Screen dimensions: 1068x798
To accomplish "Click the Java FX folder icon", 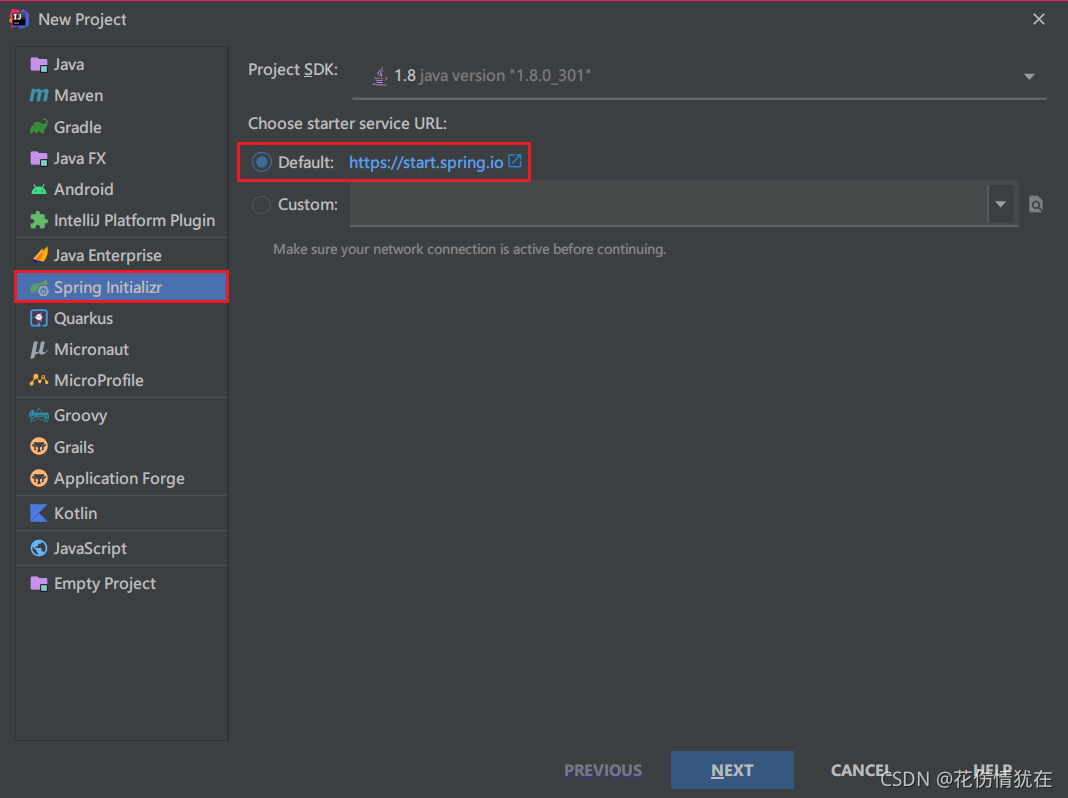I will (39, 159).
